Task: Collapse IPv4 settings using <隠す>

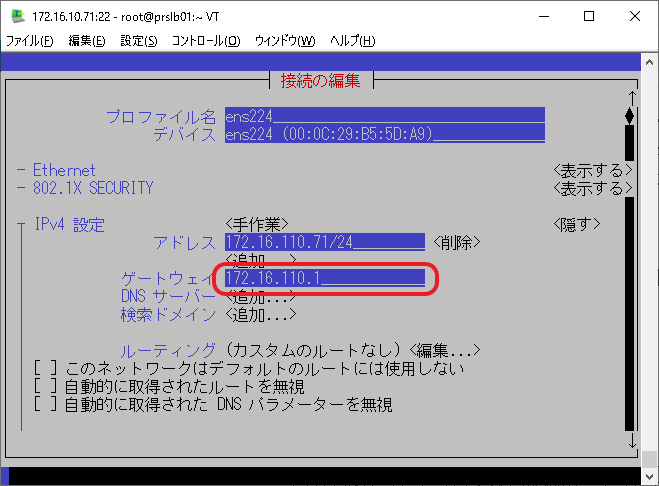Action: coord(577,224)
